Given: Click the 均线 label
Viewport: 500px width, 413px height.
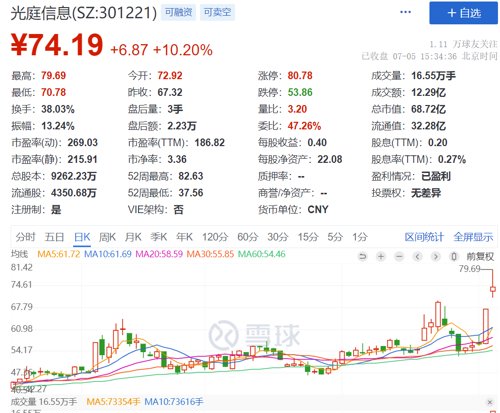Looking at the screenshot, I should coord(19,254).
